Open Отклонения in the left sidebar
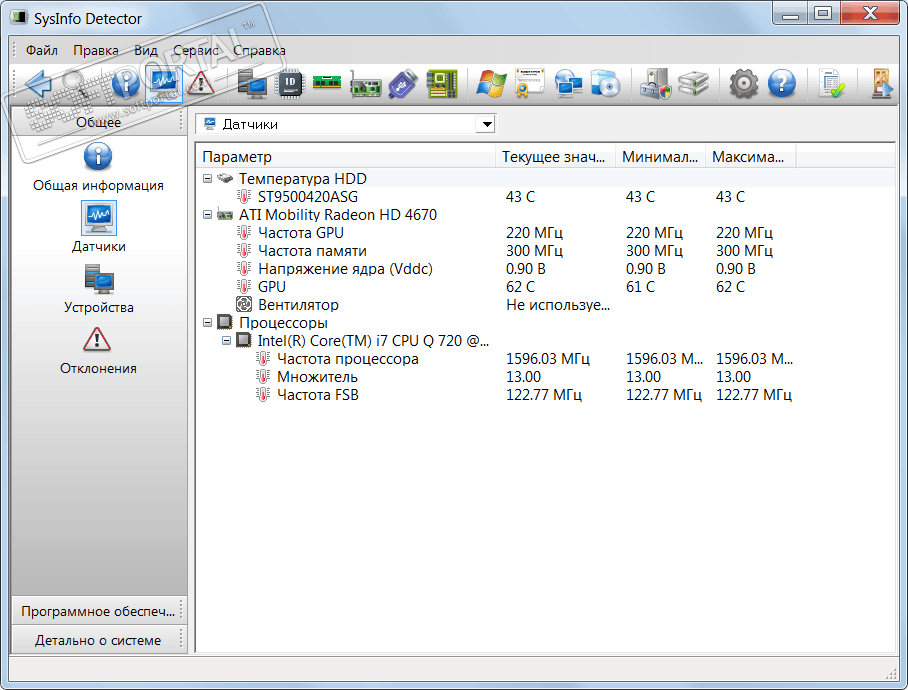Image resolution: width=908 pixels, height=690 pixels. click(98, 350)
